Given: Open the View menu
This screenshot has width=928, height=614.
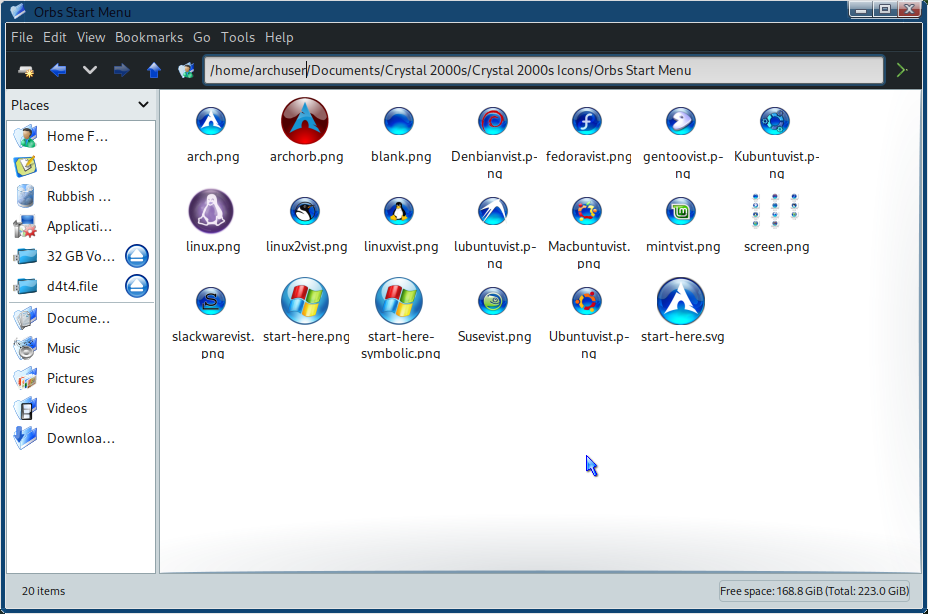Looking at the screenshot, I should 91,37.
